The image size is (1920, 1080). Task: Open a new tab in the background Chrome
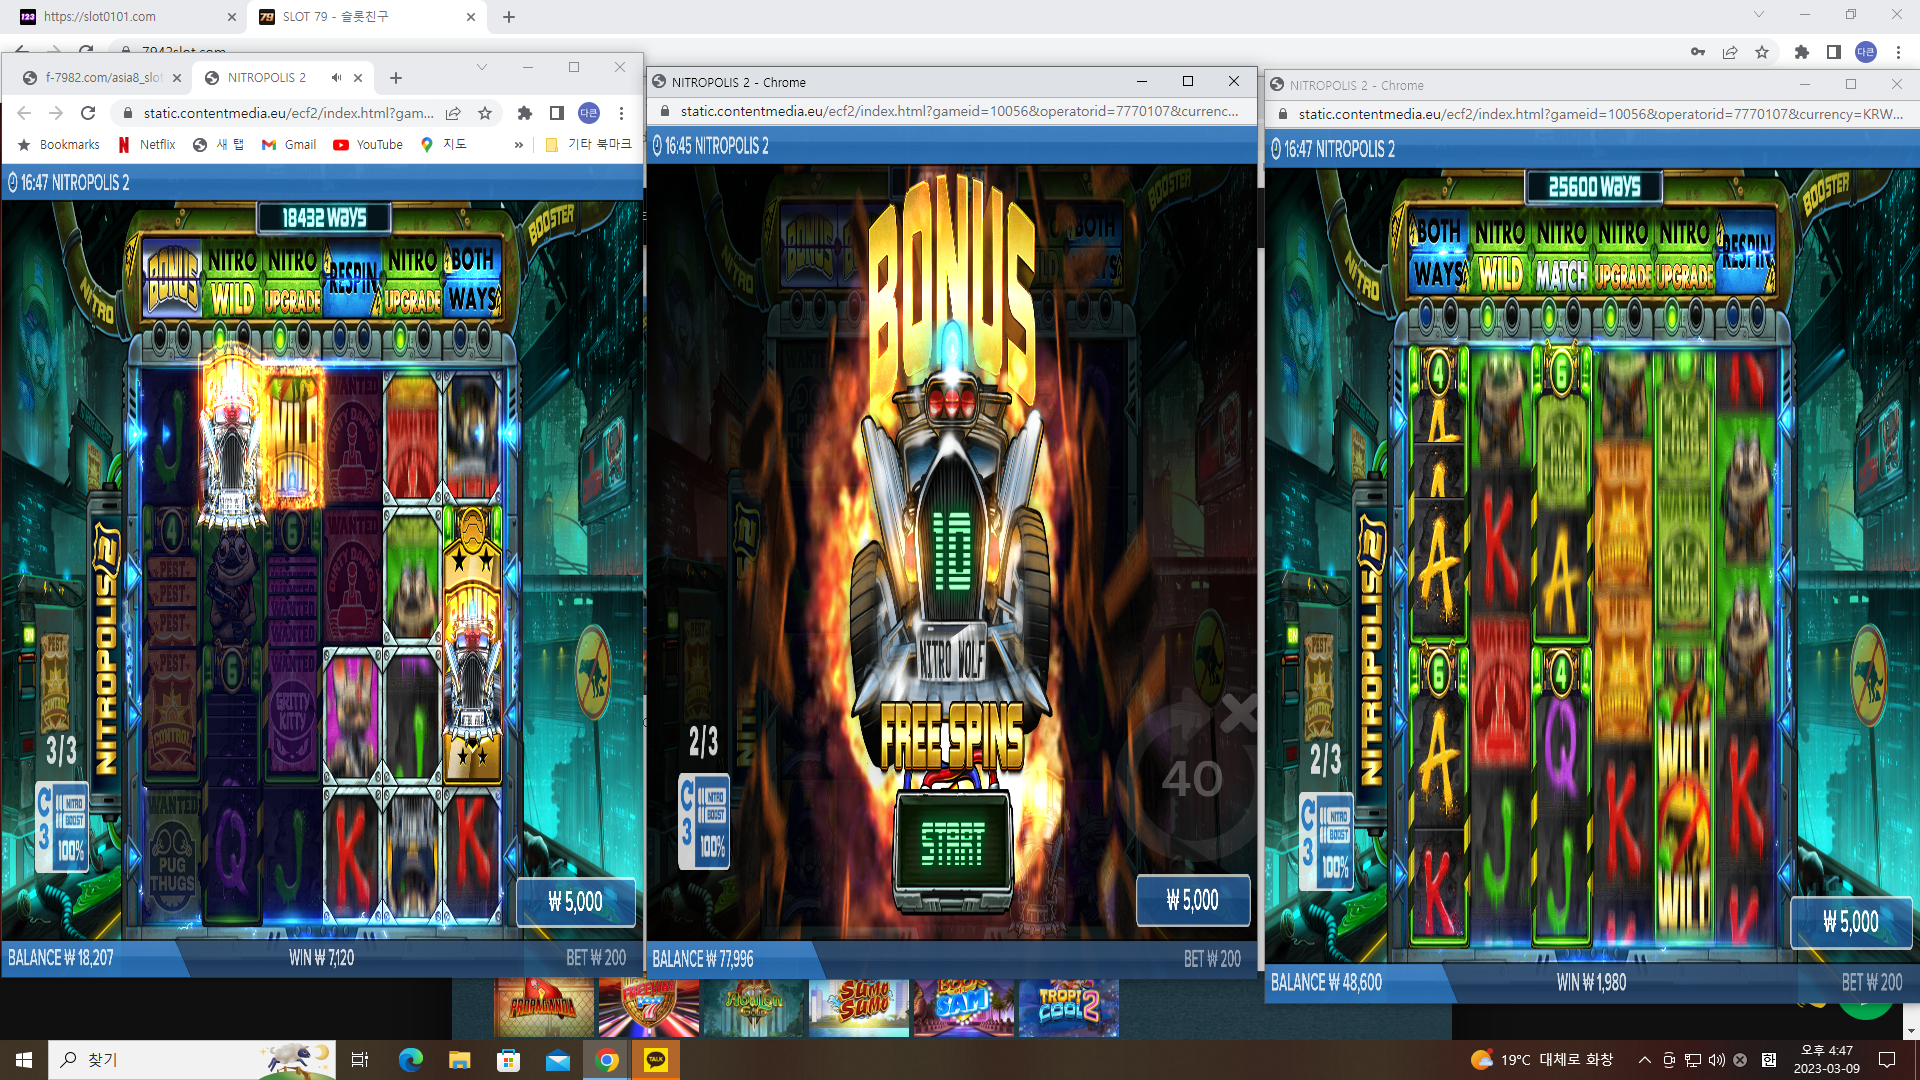click(x=509, y=17)
